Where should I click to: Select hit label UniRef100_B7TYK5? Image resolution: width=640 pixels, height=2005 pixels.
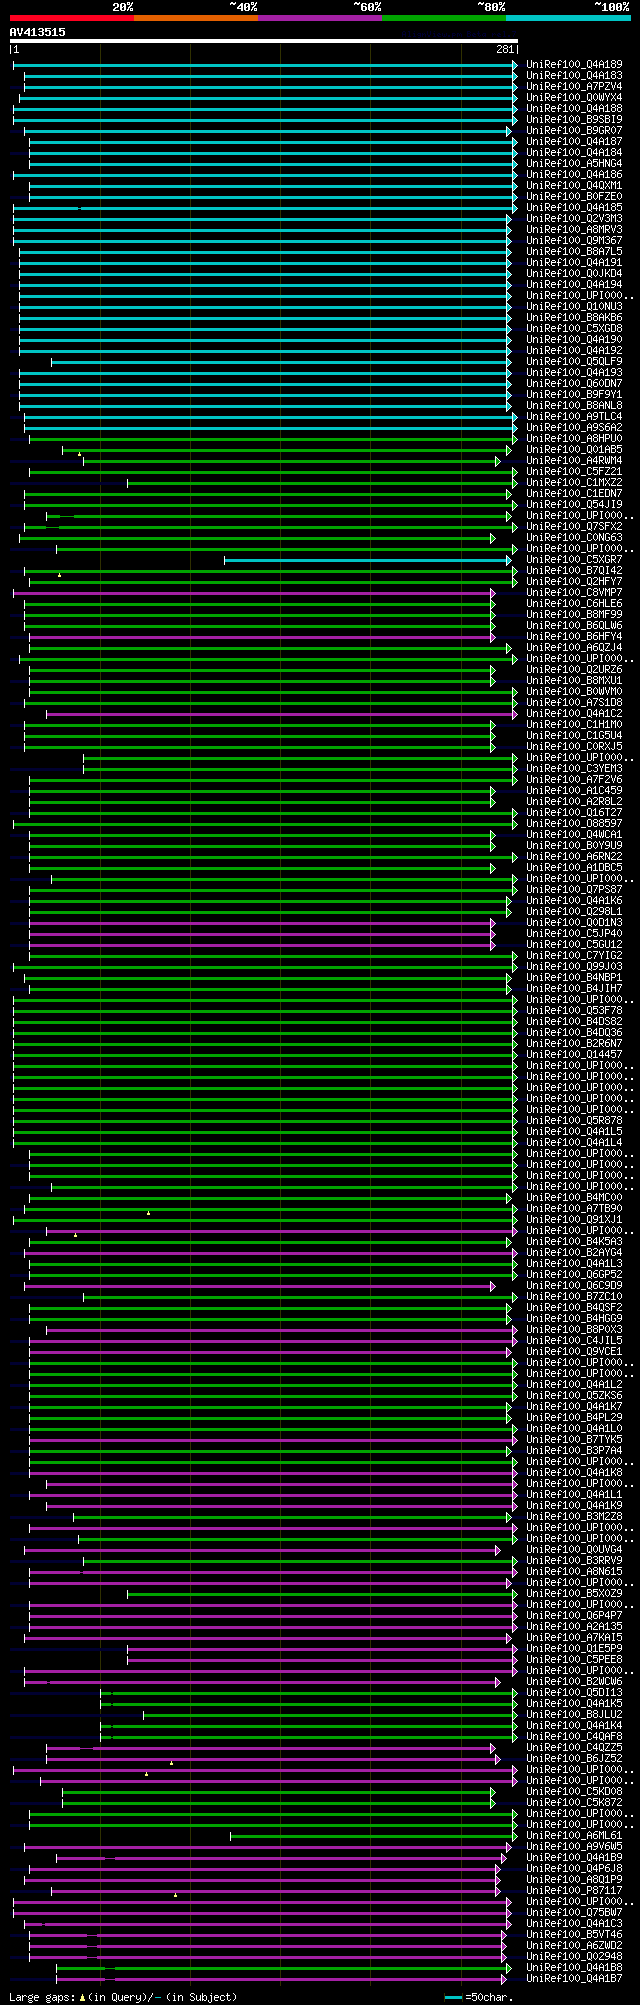click(x=574, y=1440)
